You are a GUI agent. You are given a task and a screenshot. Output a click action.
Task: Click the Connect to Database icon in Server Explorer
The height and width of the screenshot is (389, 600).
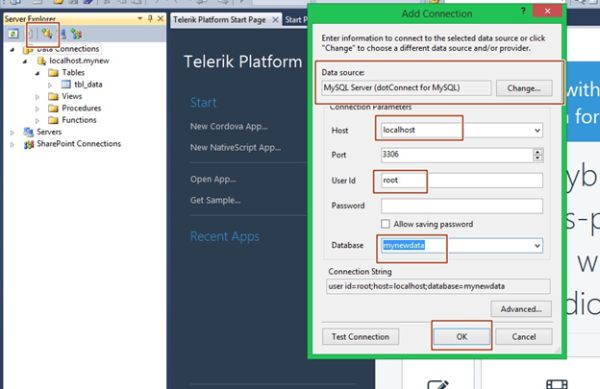click(x=47, y=34)
